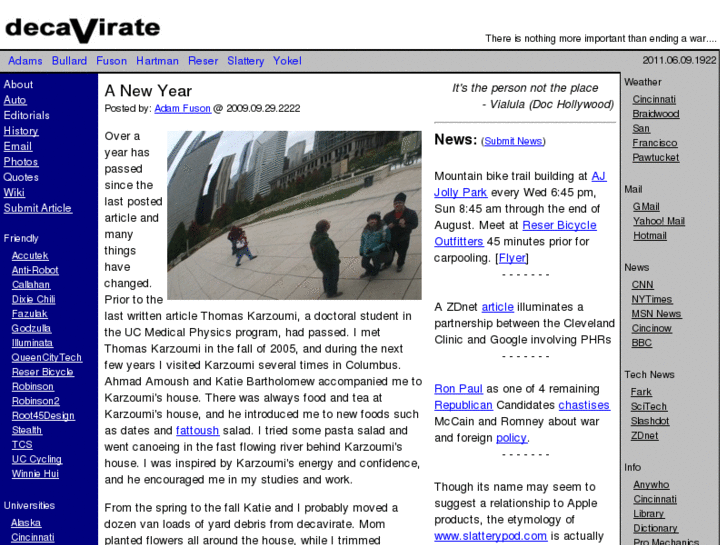The image size is (727, 545).
Task: Open the Auto section link
Action: click(x=15, y=100)
